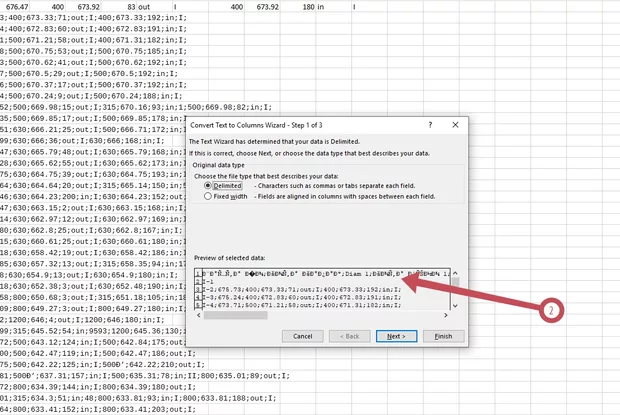The height and width of the screenshot is (415, 620).
Task: Select cell containing 676.47 in top row
Action: tap(17, 7)
